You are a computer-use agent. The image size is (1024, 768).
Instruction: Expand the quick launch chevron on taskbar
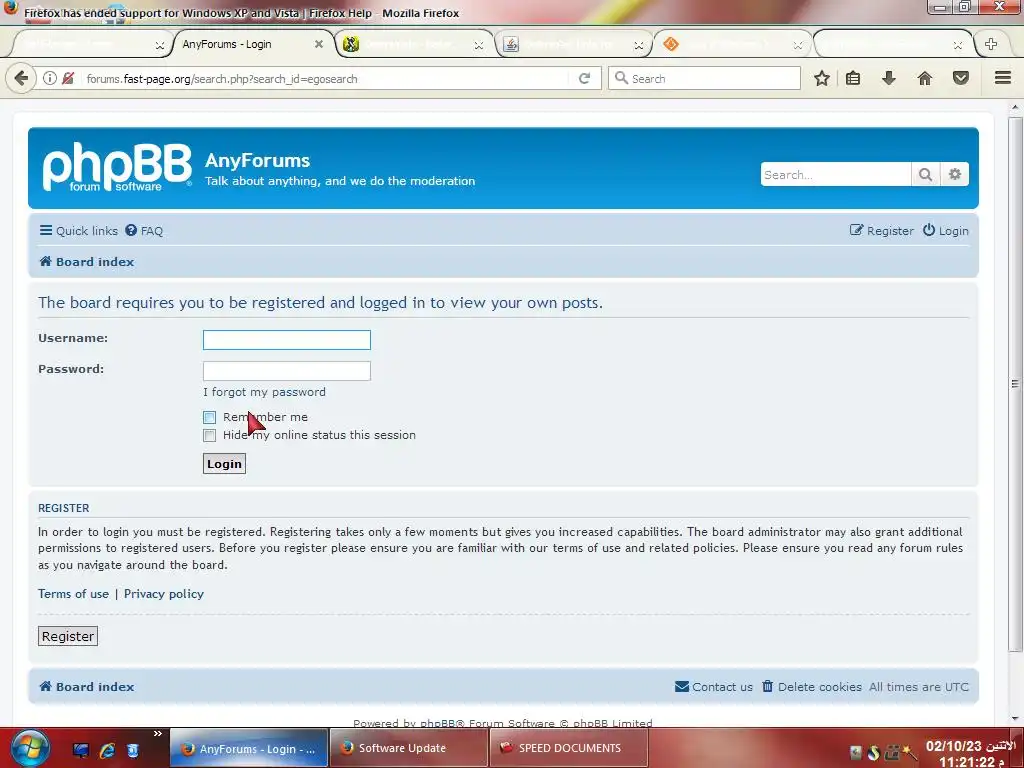(x=157, y=734)
